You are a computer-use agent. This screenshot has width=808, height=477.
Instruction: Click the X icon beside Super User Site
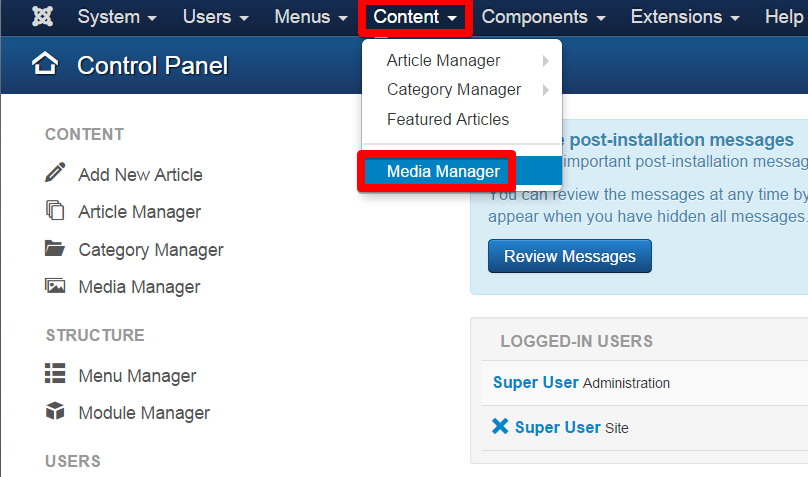pyautogui.click(x=500, y=426)
